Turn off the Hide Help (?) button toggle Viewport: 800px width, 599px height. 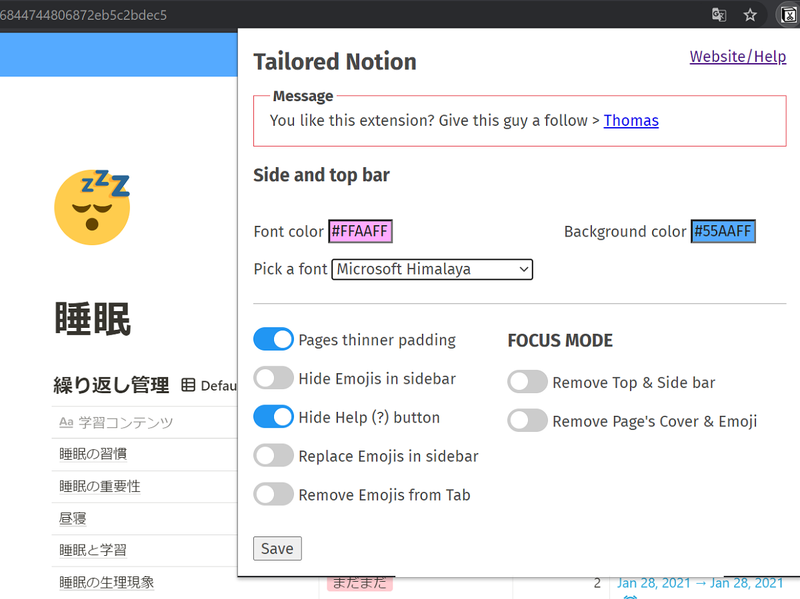(x=273, y=417)
